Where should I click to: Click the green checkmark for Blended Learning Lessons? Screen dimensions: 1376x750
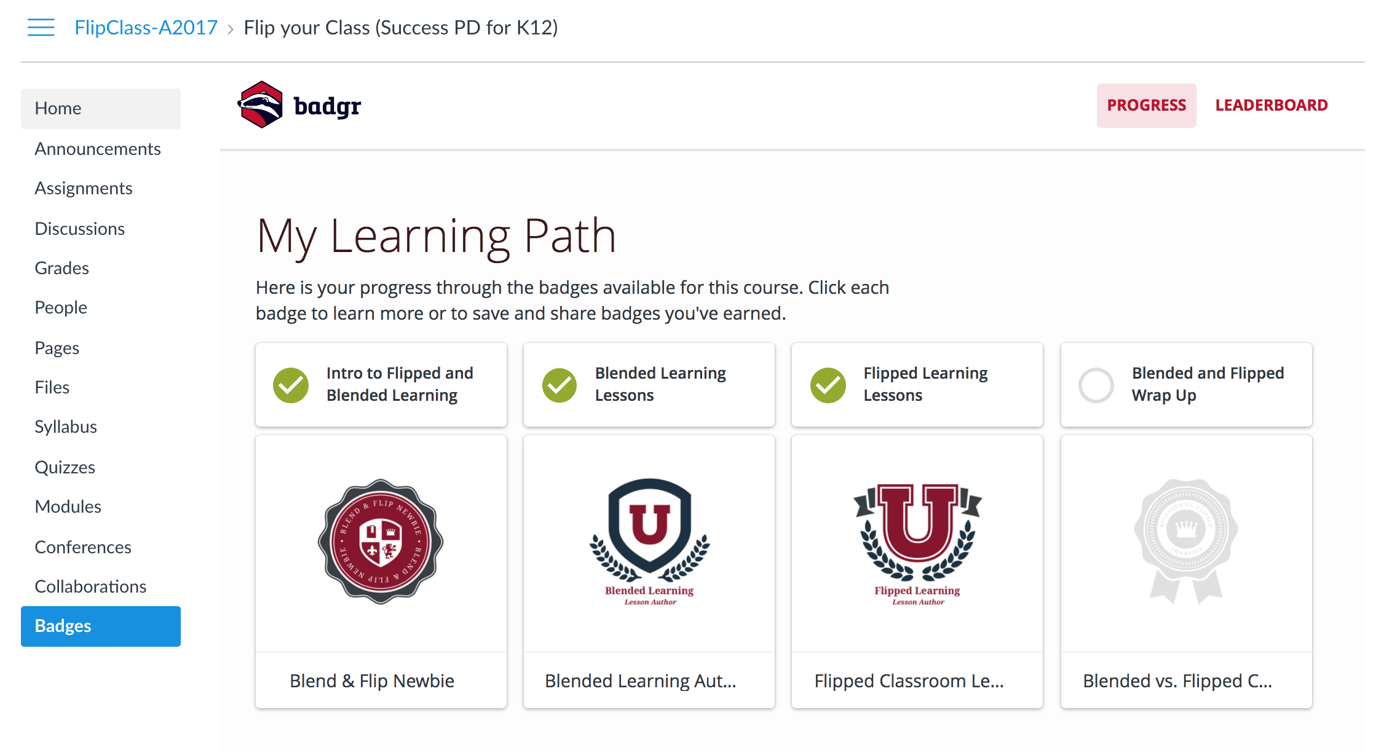[558, 385]
